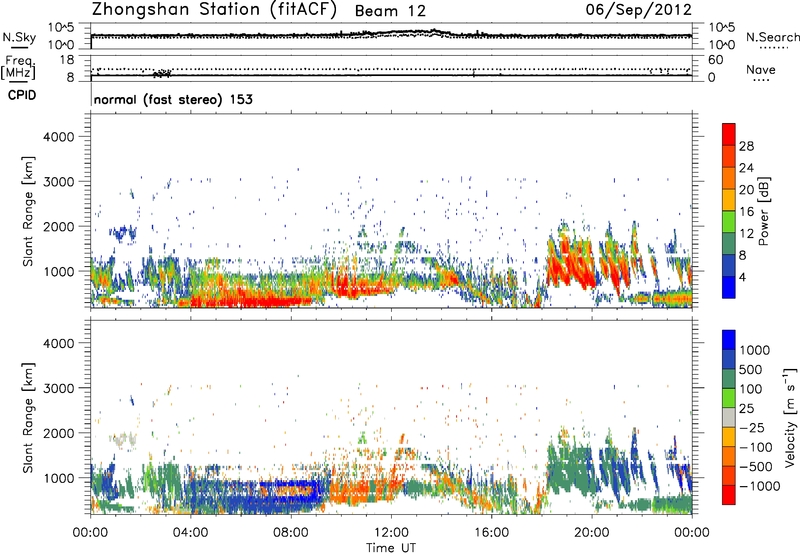Click the '12:00' time axis tick label
The width and height of the screenshot is (800, 554).
pyautogui.click(x=391, y=533)
